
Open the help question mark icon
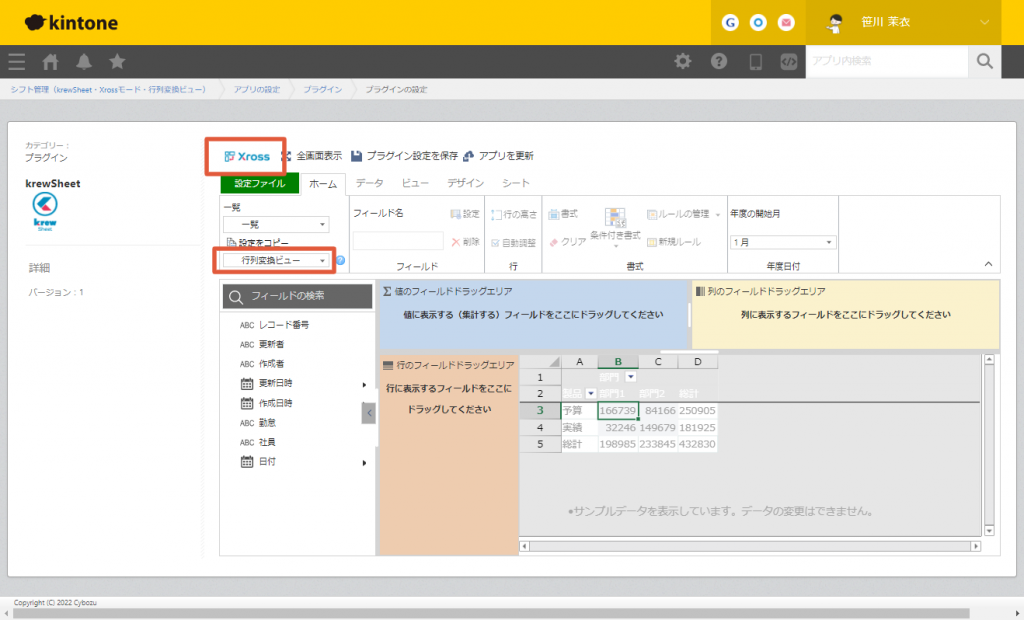pyautogui.click(x=719, y=61)
